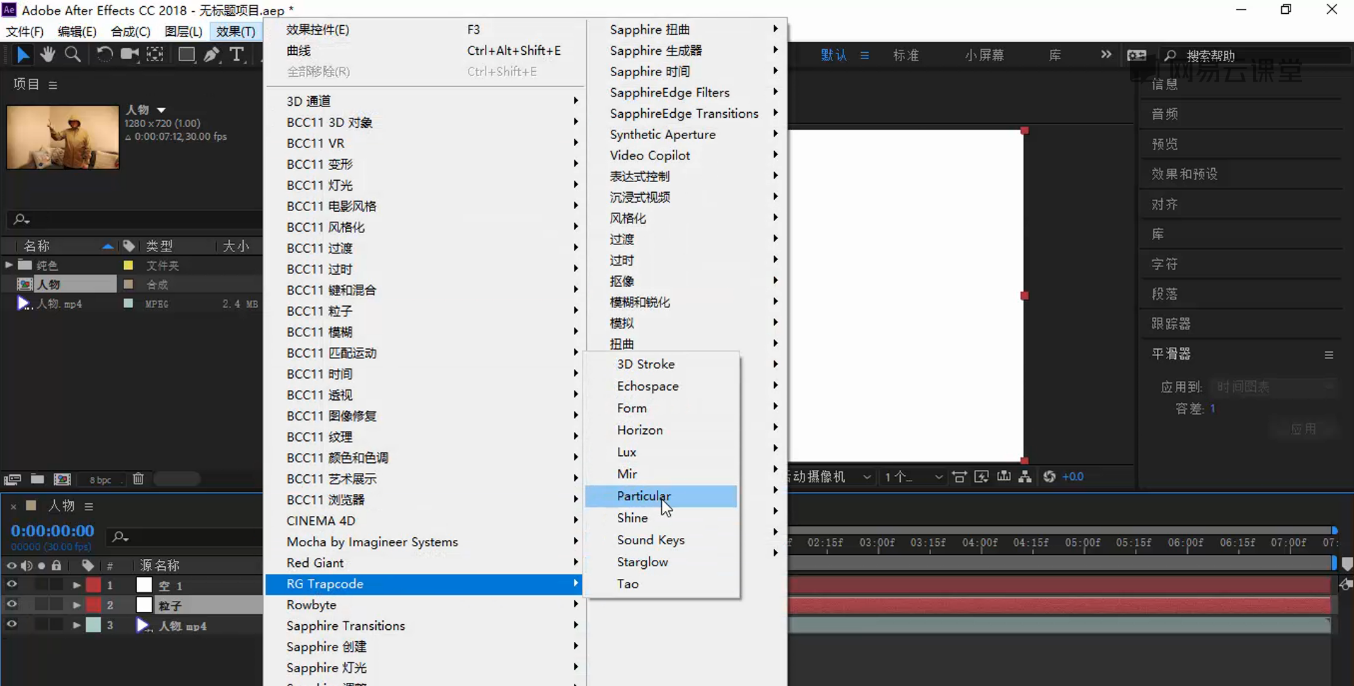Open the Video Copilot effects submenu
The height and width of the screenshot is (686, 1354).
pos(687,155)
